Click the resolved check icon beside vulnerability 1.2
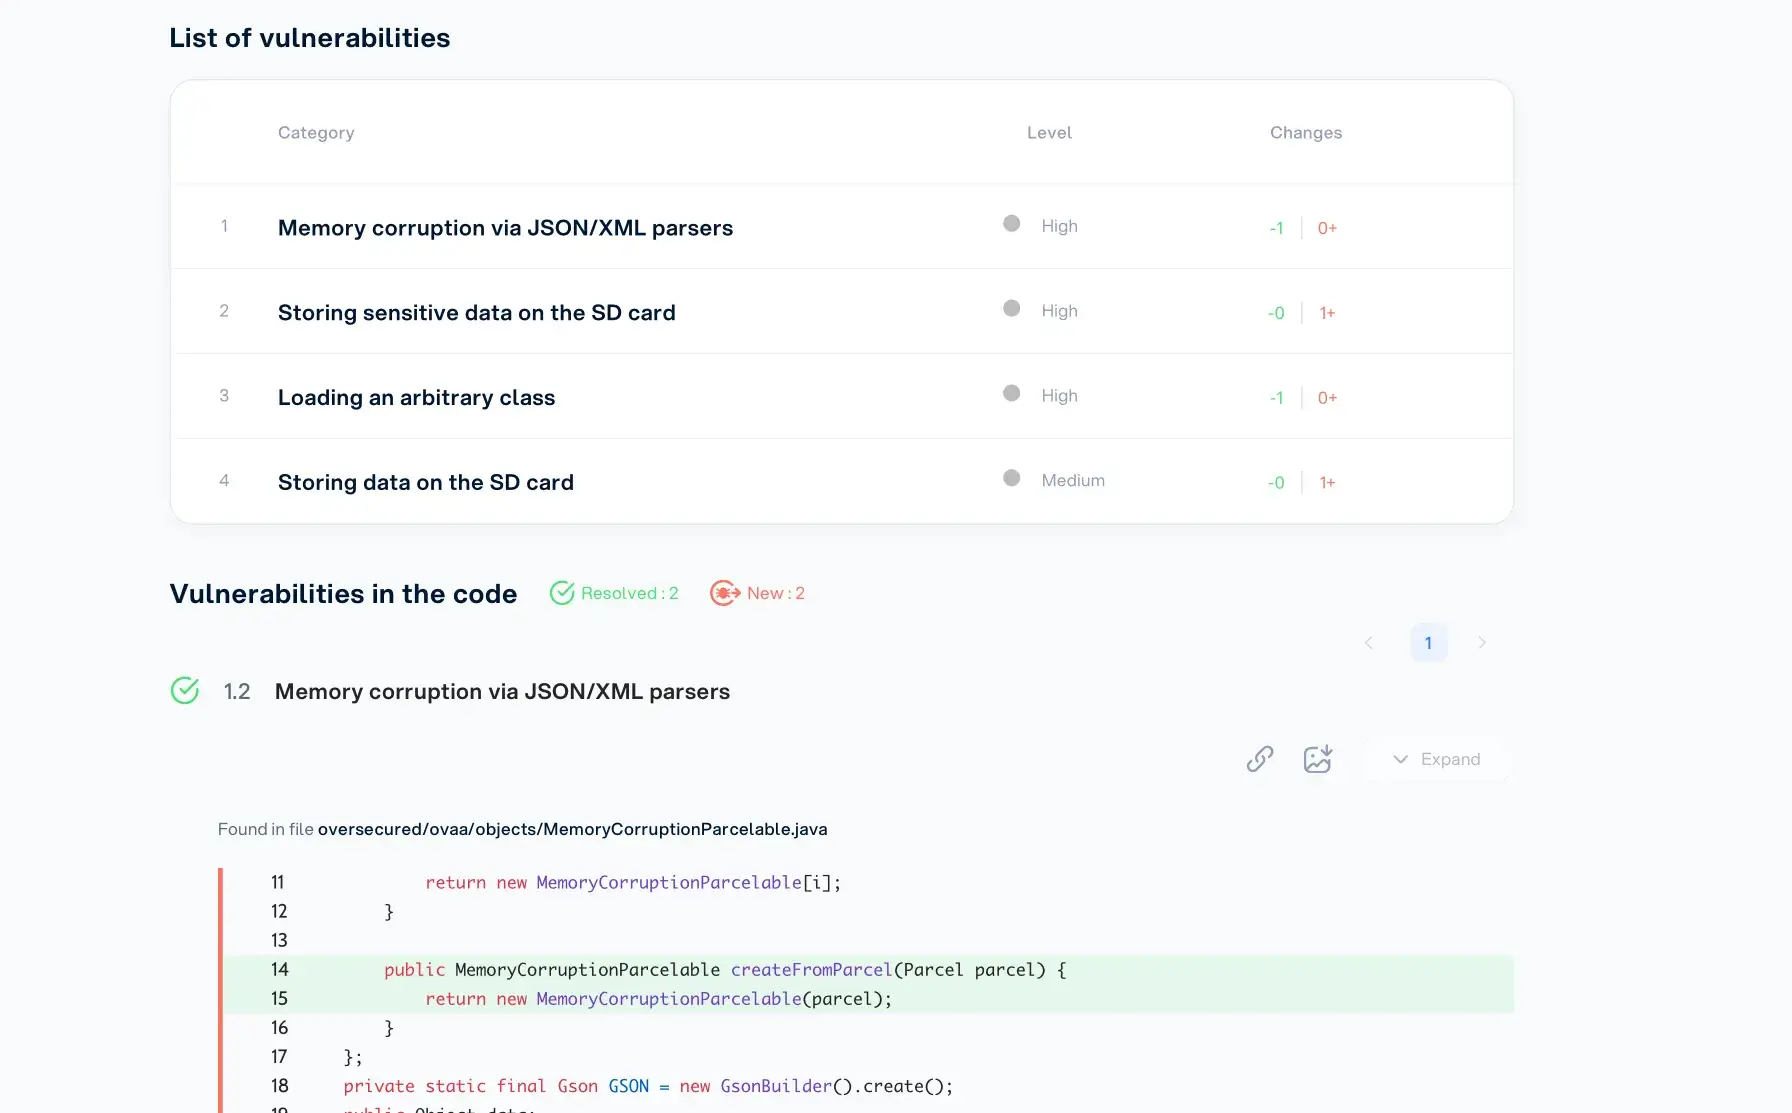Image resolution: width=1792 pixels, height=1113 pixels. 185,691
